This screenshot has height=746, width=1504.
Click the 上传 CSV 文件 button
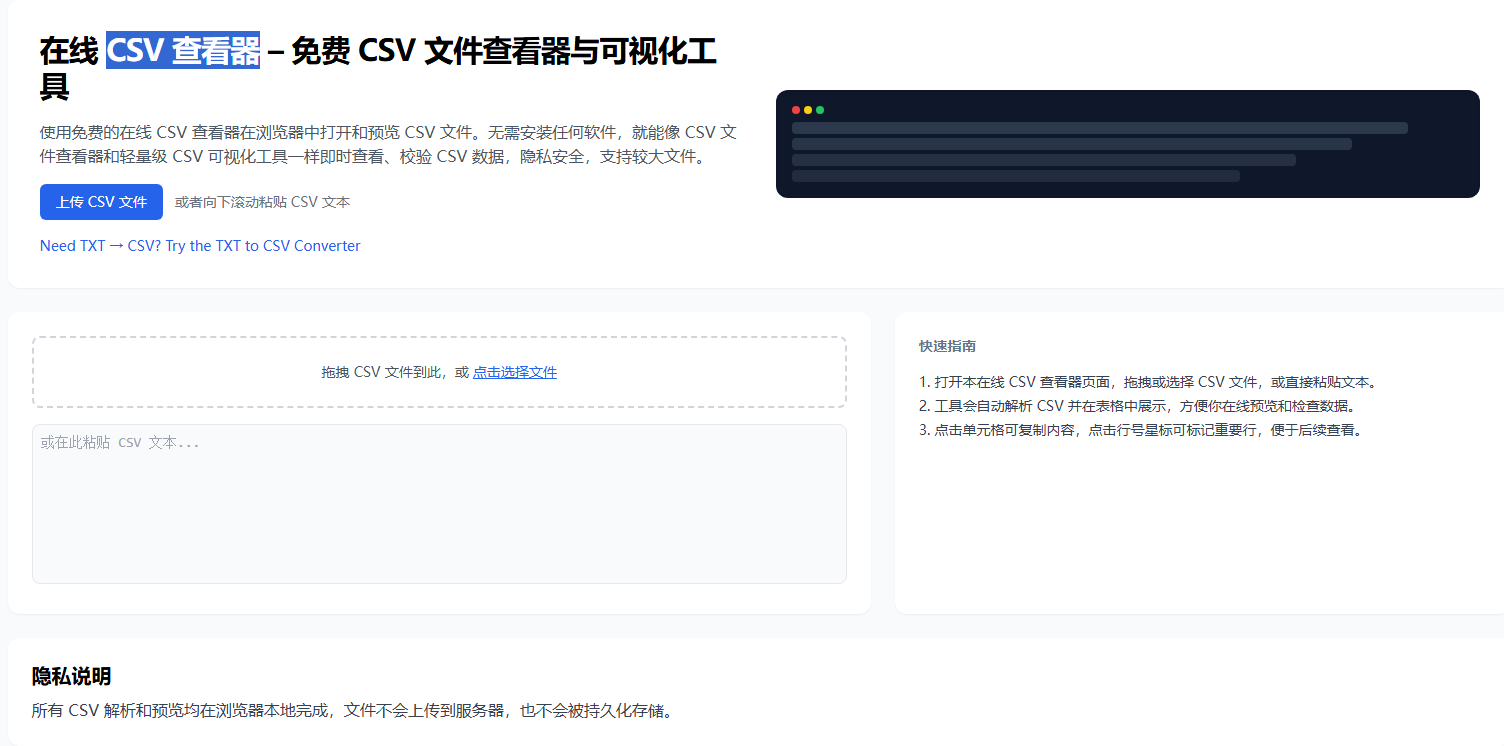click(101, 202)
